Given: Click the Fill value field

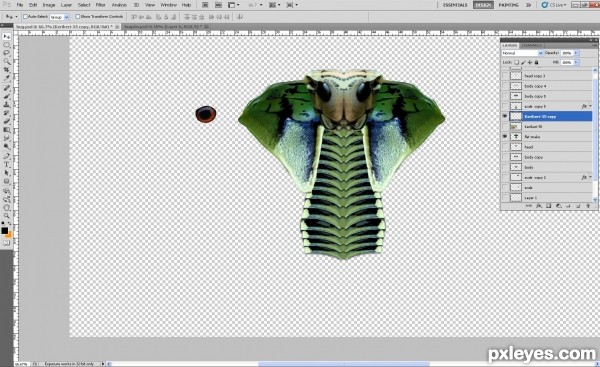Looking at the screenshot, I should click(x=567, y=62).
